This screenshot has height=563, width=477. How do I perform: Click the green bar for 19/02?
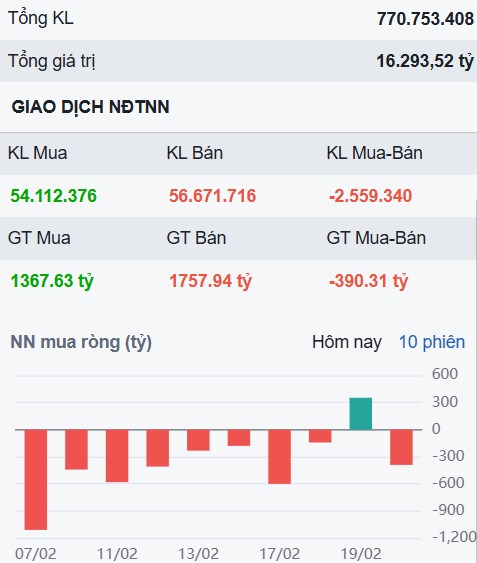pos(361,414)
